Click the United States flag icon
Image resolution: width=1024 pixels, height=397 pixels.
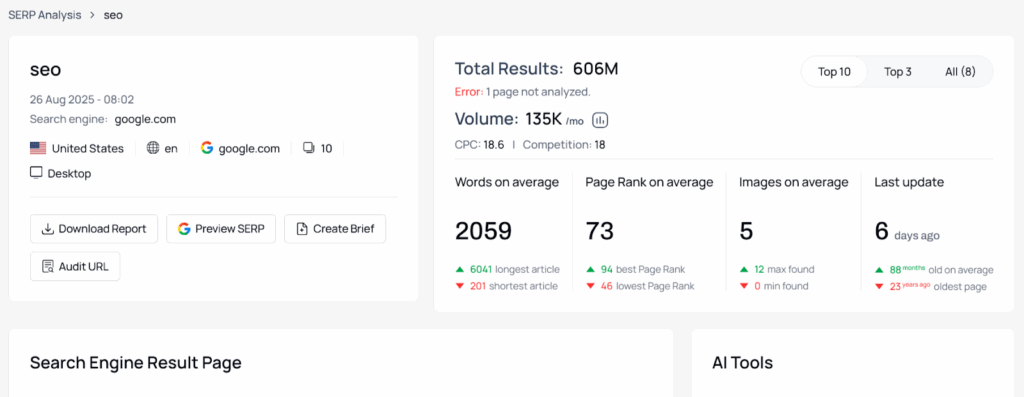tap(38, 148)
